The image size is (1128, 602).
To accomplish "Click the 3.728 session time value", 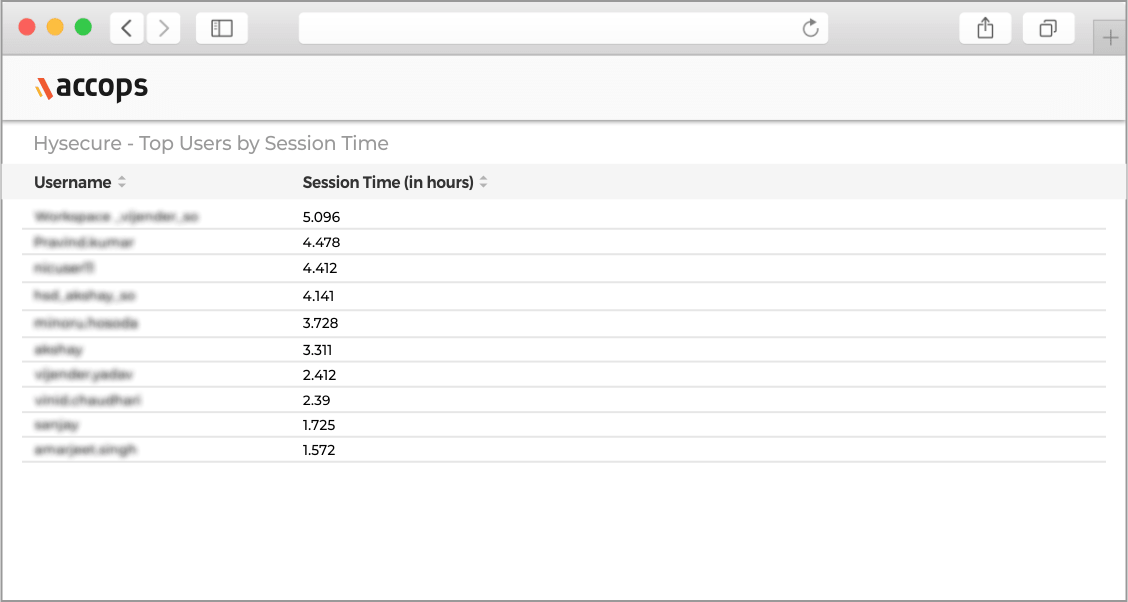I will click(x=320, y=323).
